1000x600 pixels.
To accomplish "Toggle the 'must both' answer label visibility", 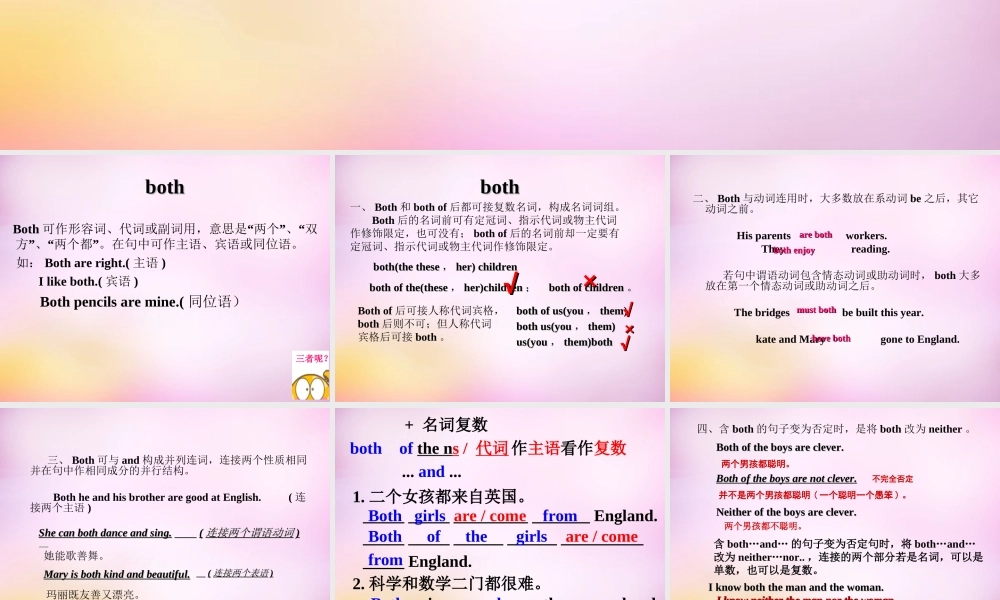I will (x=816, y=310).
